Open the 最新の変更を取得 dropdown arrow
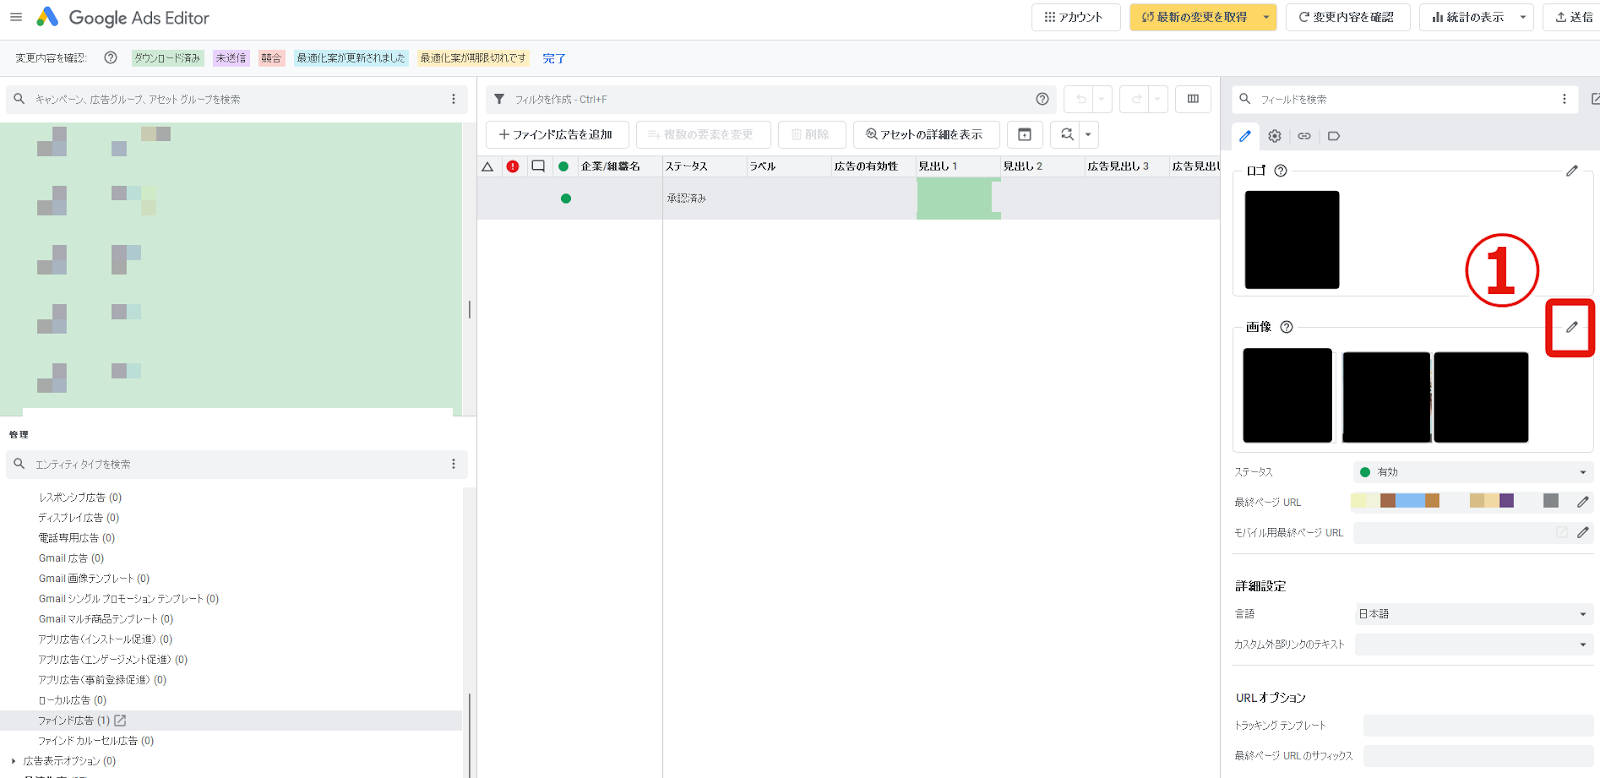1600x778 pixels. coord(1266,17)
